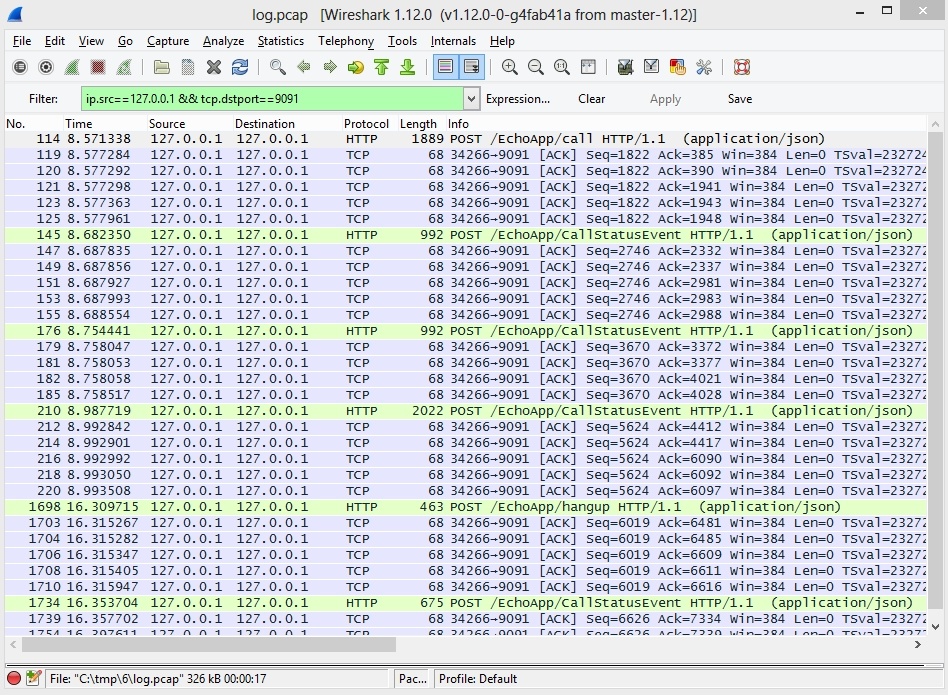Click in the display filter text field
Screen dimensions: 948x695
(x=270, y=99)
